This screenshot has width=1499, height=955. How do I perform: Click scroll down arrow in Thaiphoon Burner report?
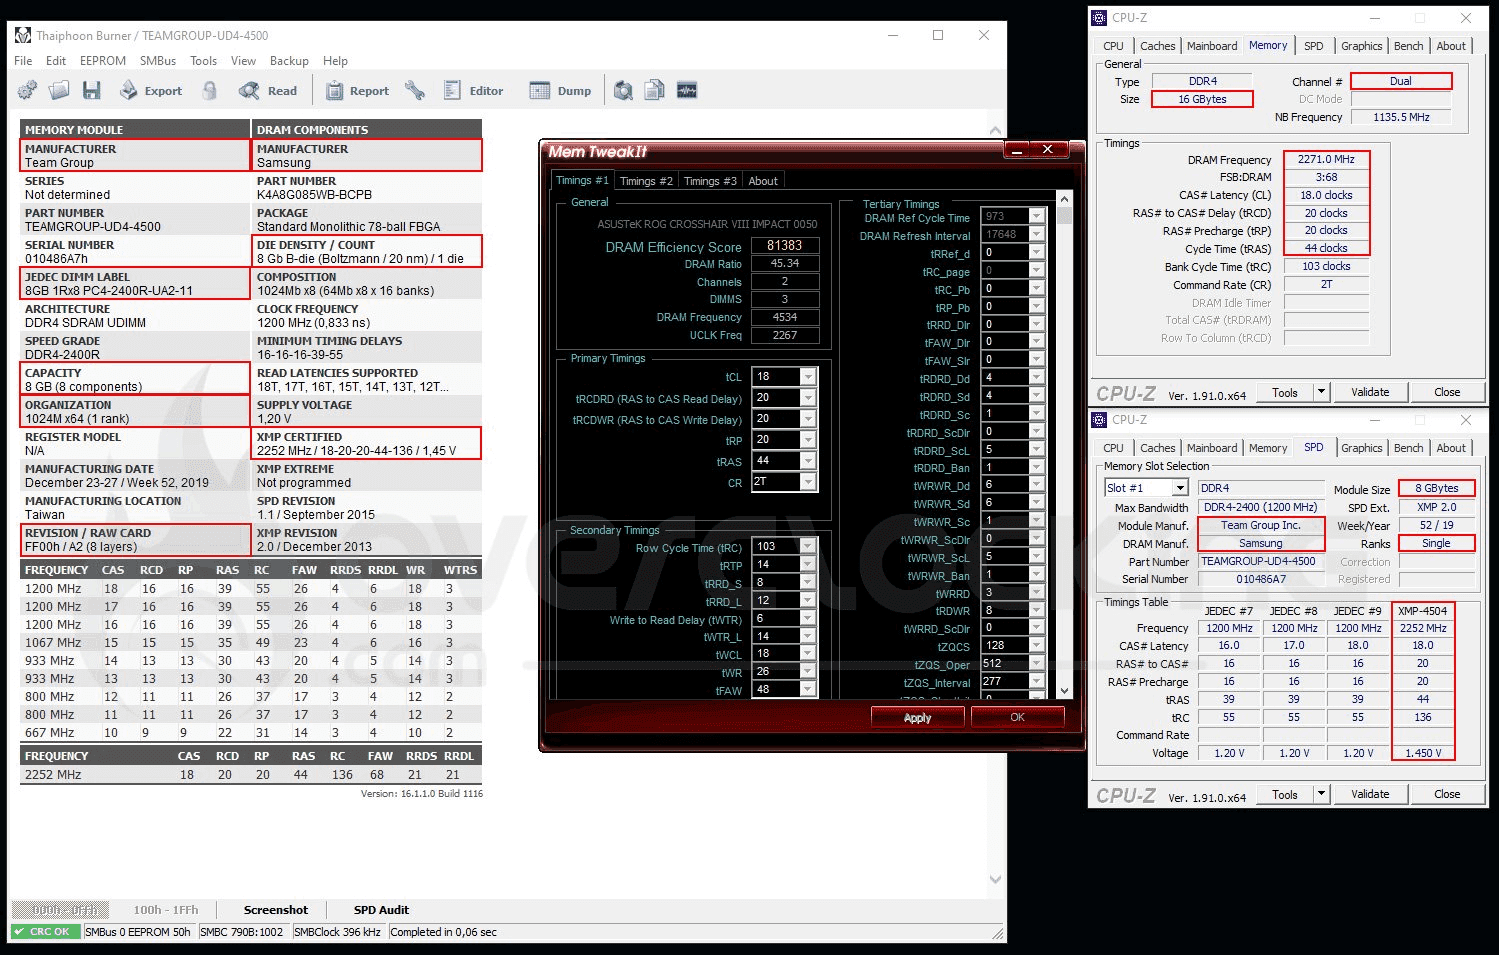[x=995, y=879]
